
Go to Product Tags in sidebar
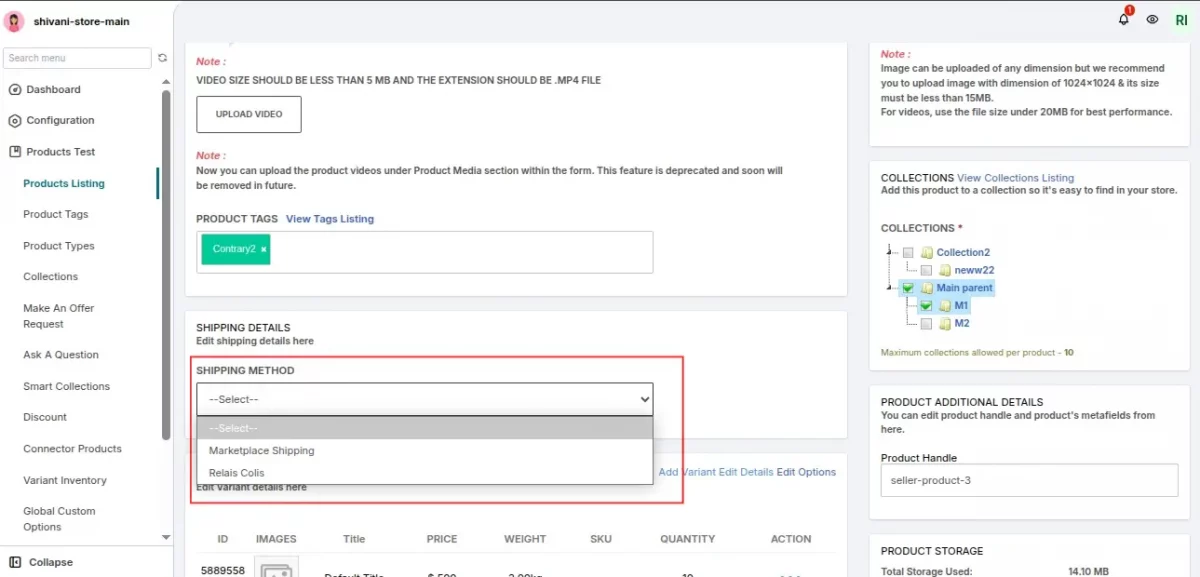pos(56,215)
